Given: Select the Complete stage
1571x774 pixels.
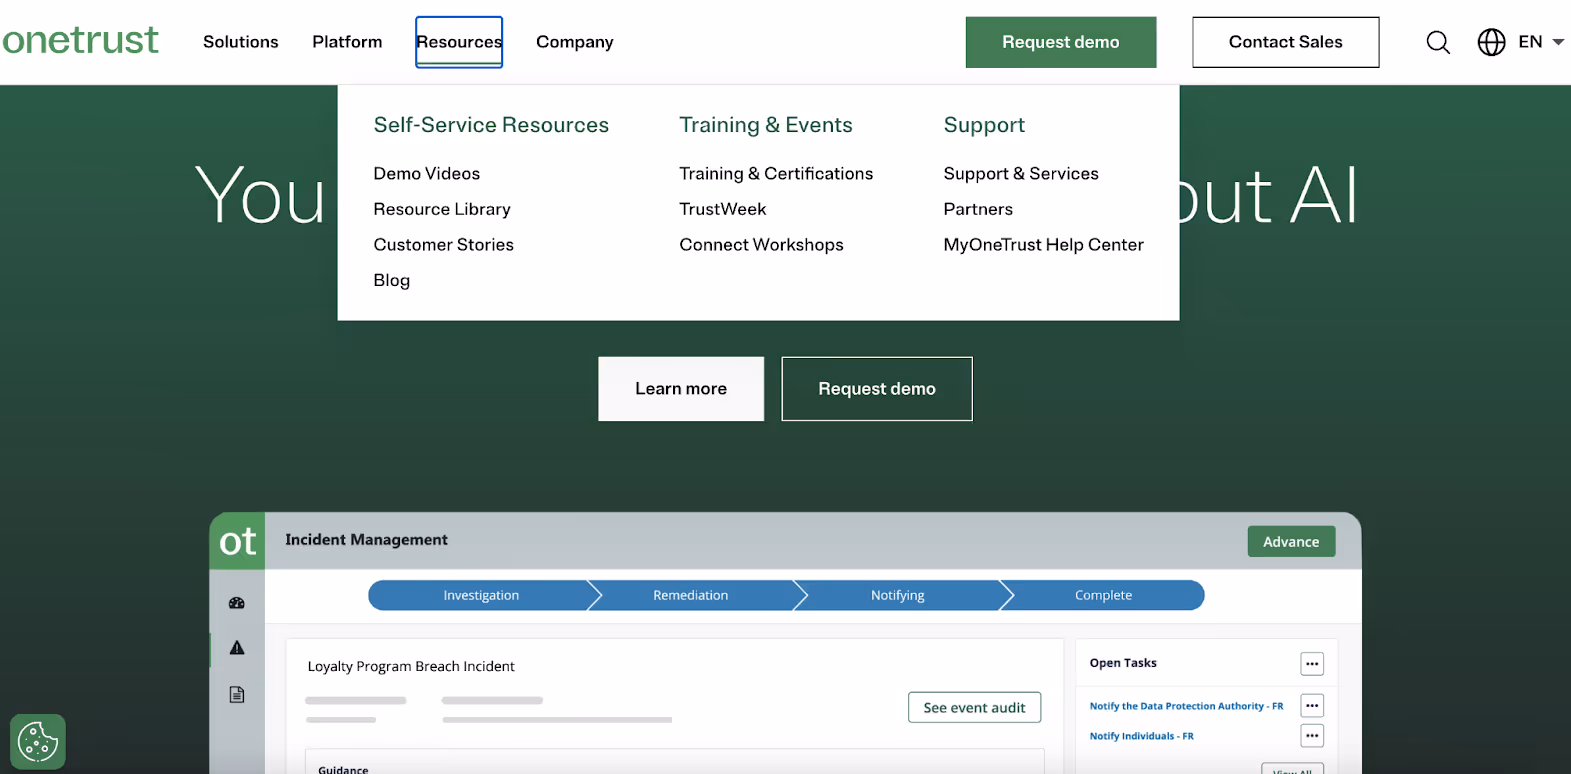Looking at the screenshot, I should pos(1103,595).
